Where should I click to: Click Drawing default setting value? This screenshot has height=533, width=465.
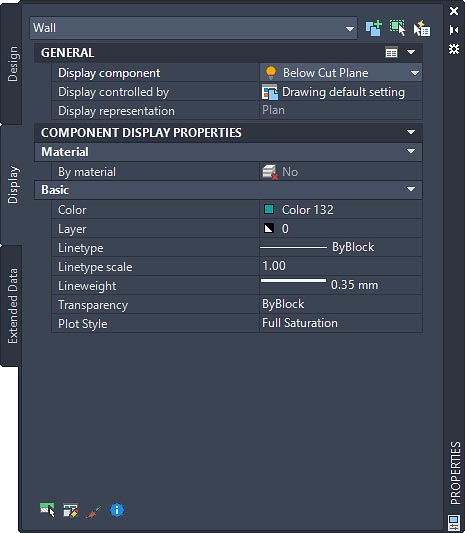343,92
